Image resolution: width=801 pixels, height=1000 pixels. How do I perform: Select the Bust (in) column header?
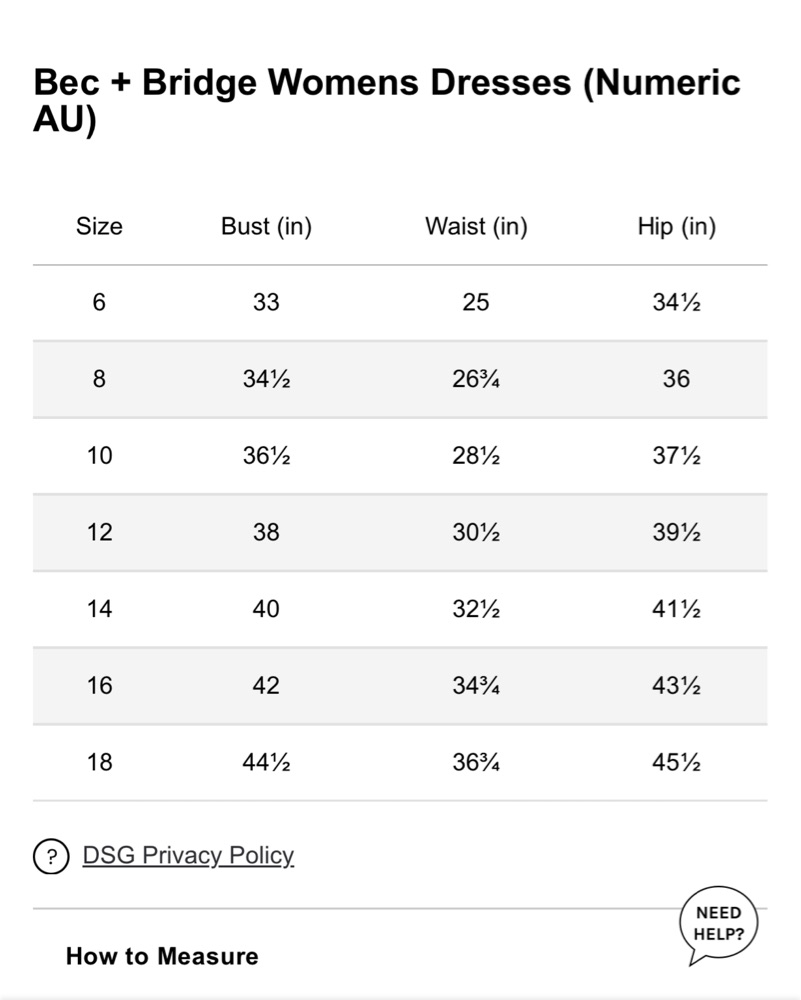click(x=266, y=226)
